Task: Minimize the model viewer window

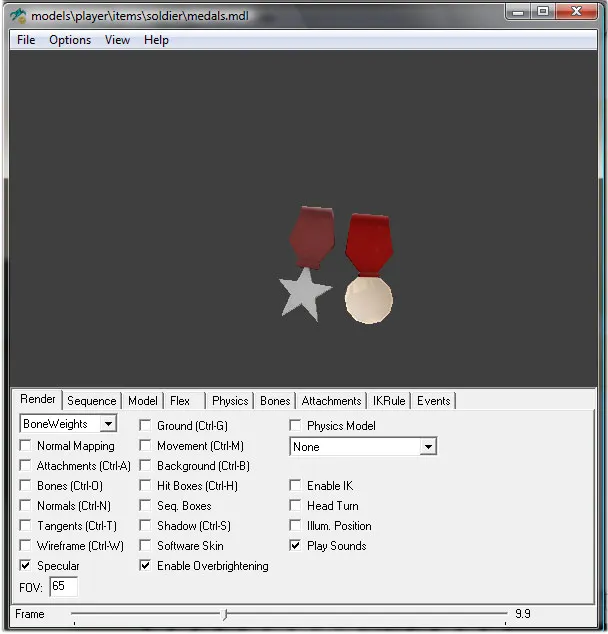Action: 517,12
